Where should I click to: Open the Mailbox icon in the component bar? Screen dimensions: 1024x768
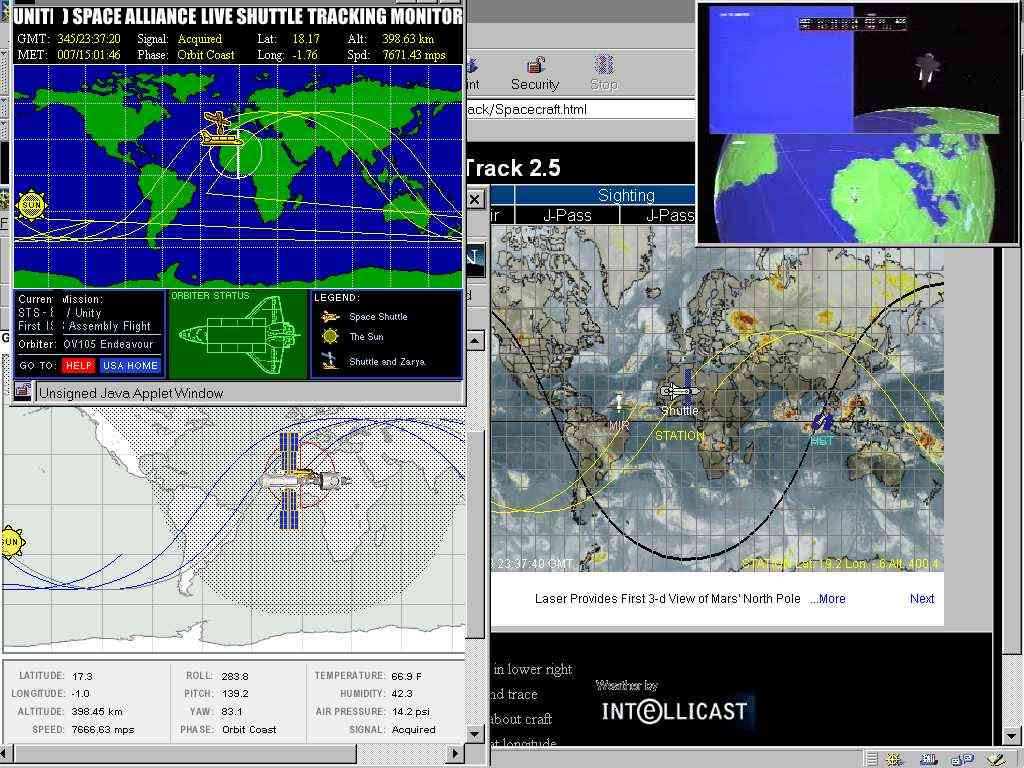point(927,759)
